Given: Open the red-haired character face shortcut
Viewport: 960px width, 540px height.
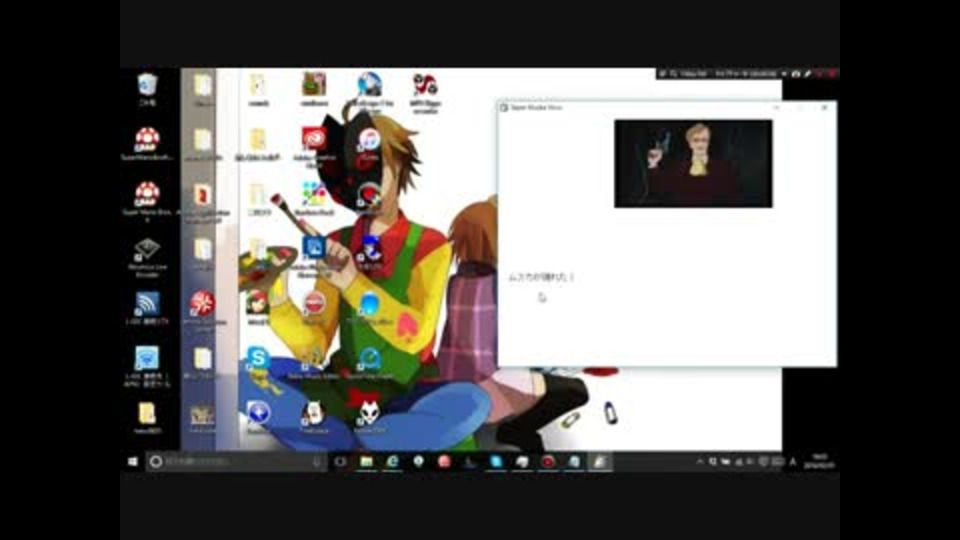Looking at the screenshot, I should 258,304.
